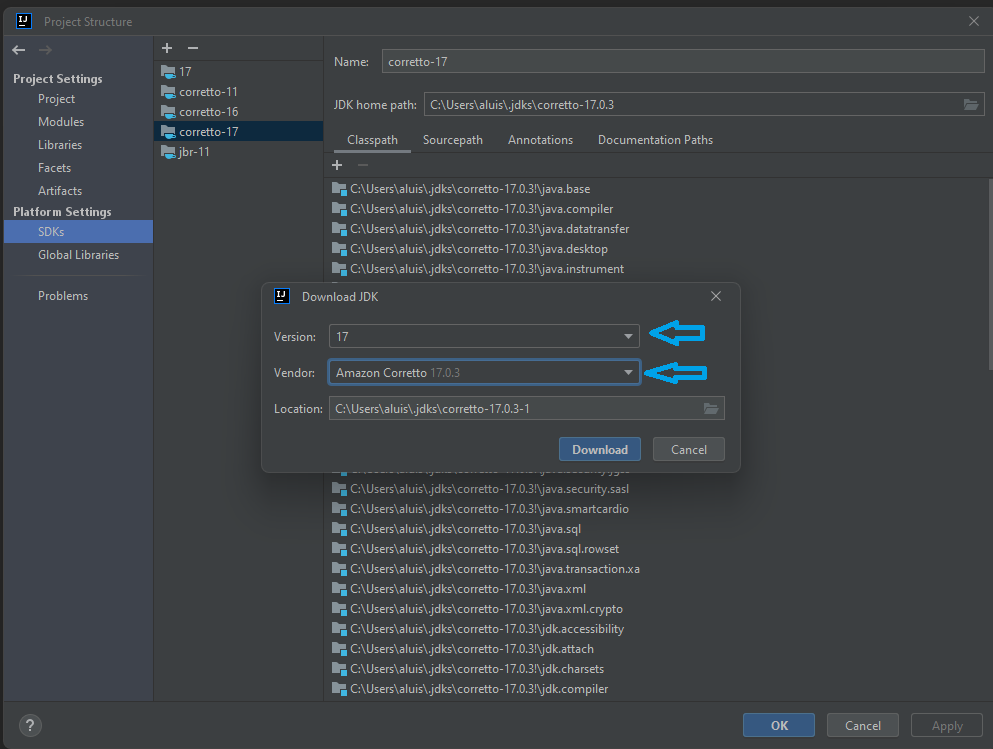The height and width of the screenshot is (749, 993).
Task: Open Libraries settings
Action: click(x=60, y=145)
